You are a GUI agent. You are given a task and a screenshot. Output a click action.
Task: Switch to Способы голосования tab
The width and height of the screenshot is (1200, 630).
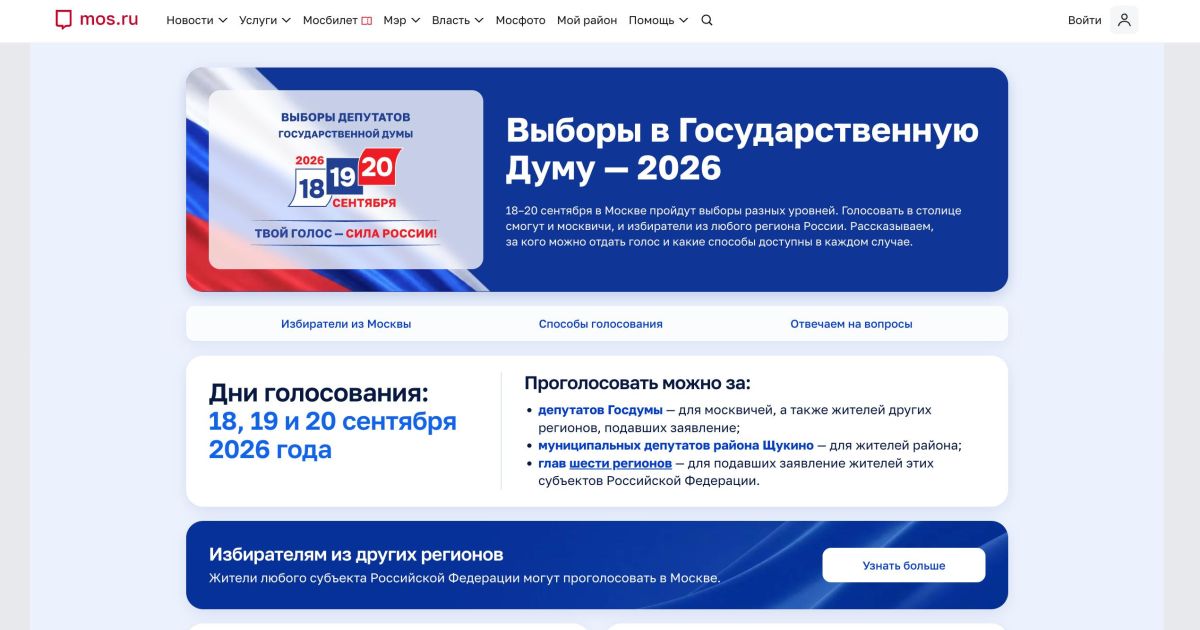pyautogui.click(x=600, y=324)
